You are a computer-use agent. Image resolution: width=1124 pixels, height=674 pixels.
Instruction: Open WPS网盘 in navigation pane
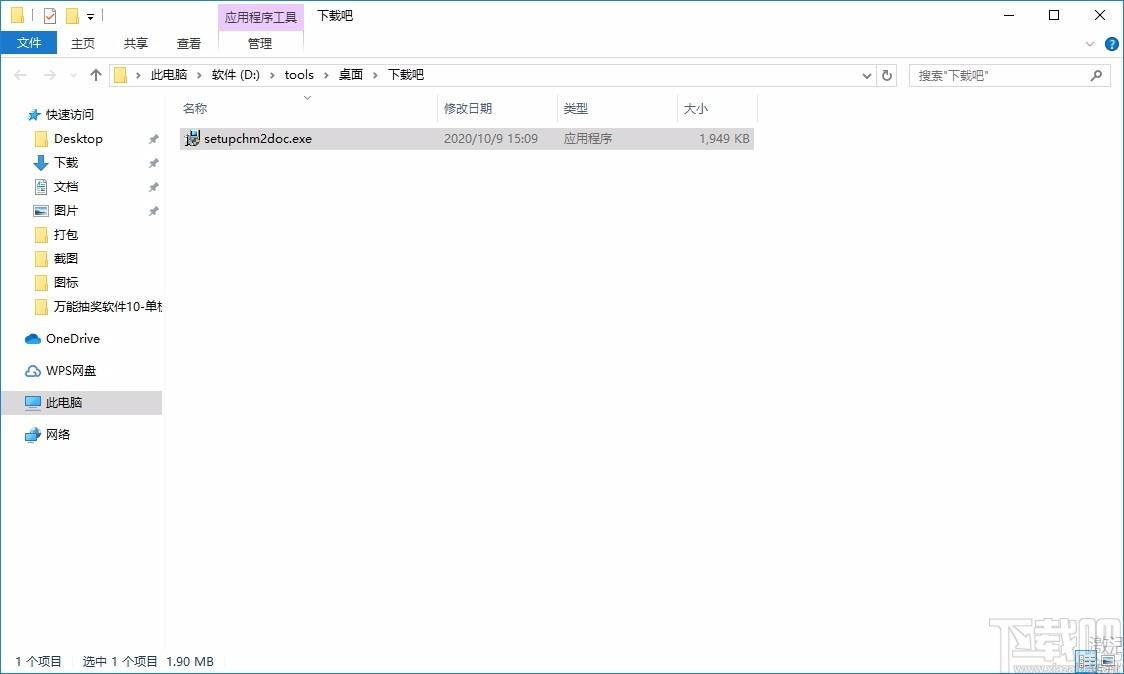71,371
